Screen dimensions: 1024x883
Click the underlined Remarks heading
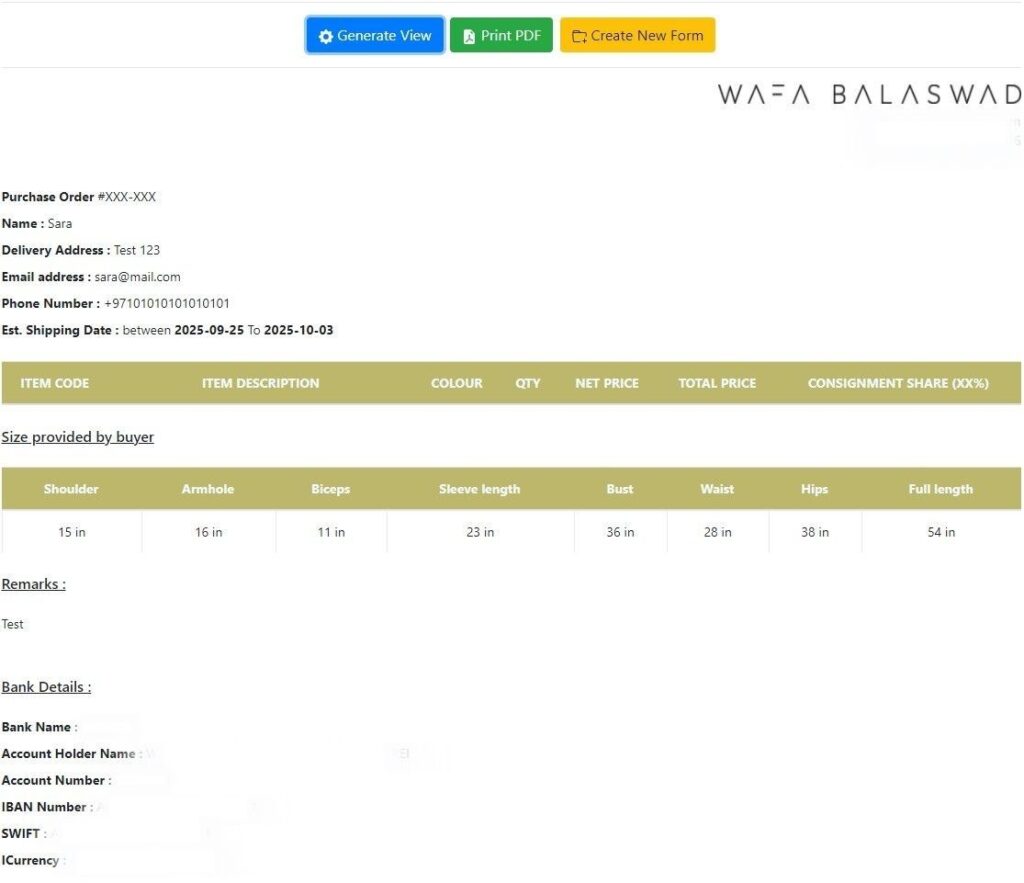point(34,584)
